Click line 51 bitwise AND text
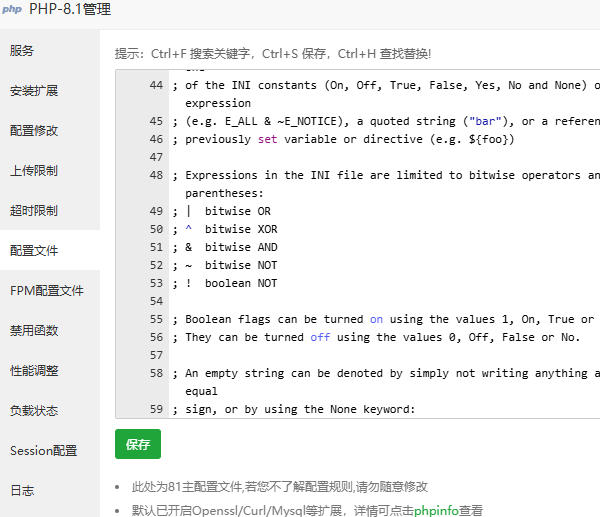The image size is (600, 517). (241, 247)
